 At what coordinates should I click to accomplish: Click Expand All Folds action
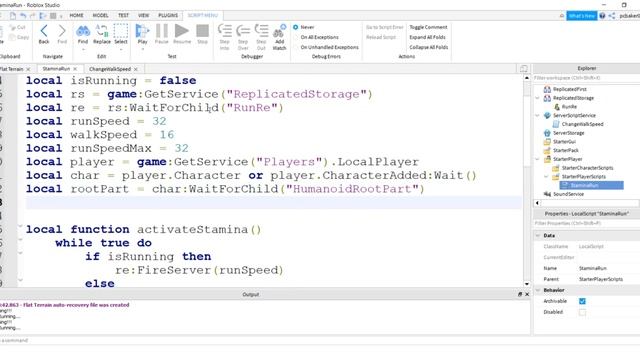427,37
